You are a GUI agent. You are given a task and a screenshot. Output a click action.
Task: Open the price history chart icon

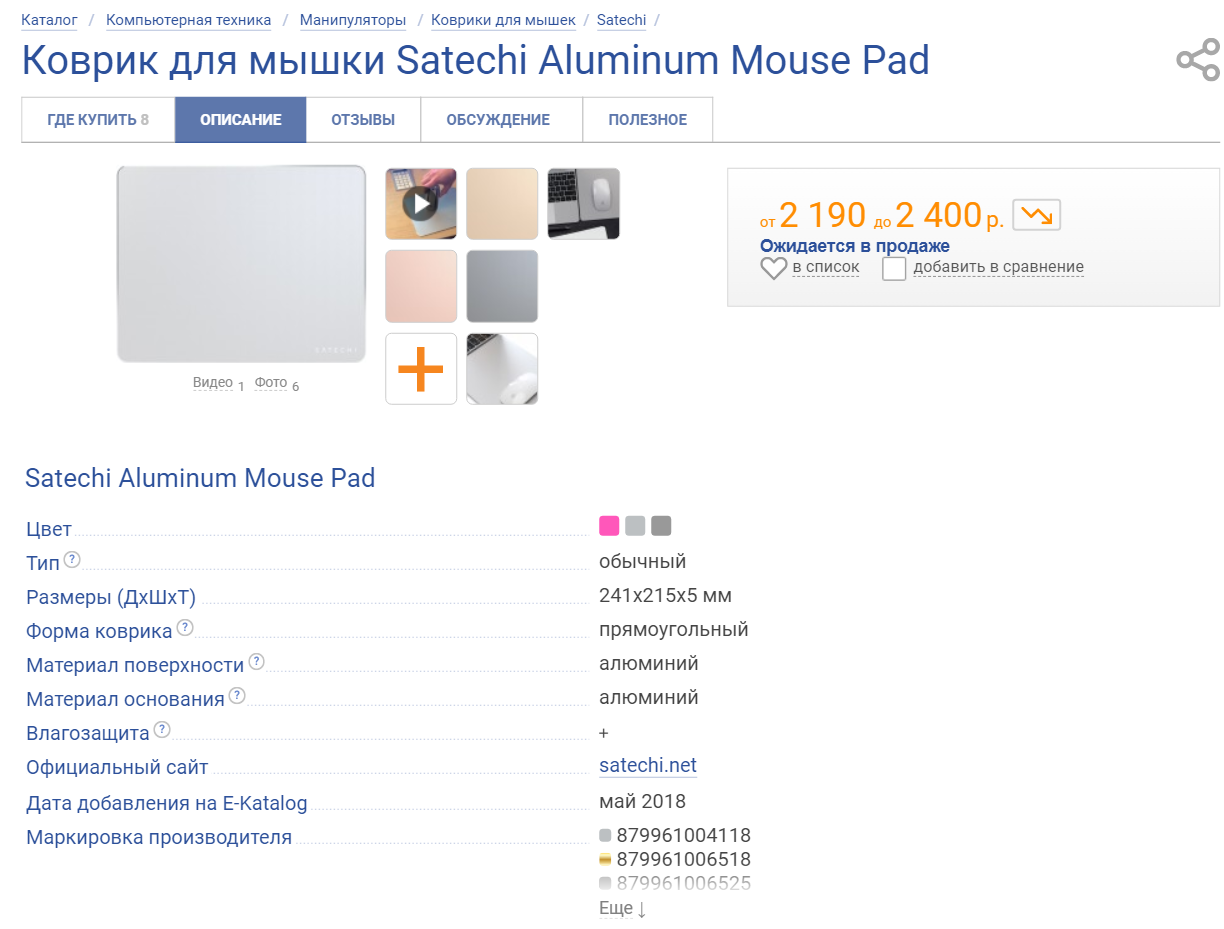1036,215
